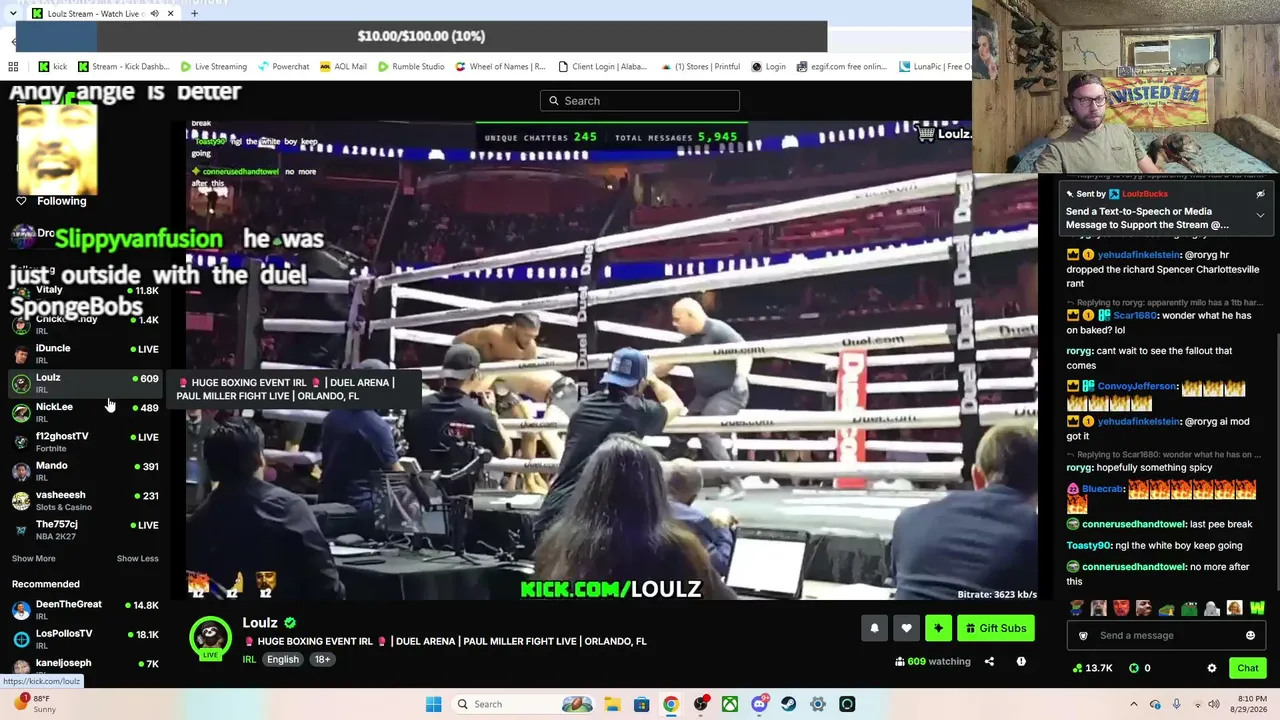Screen dimensions: 1280x720
Task: Open the emote picker smiley in chat
Action: pos(1250,635)
